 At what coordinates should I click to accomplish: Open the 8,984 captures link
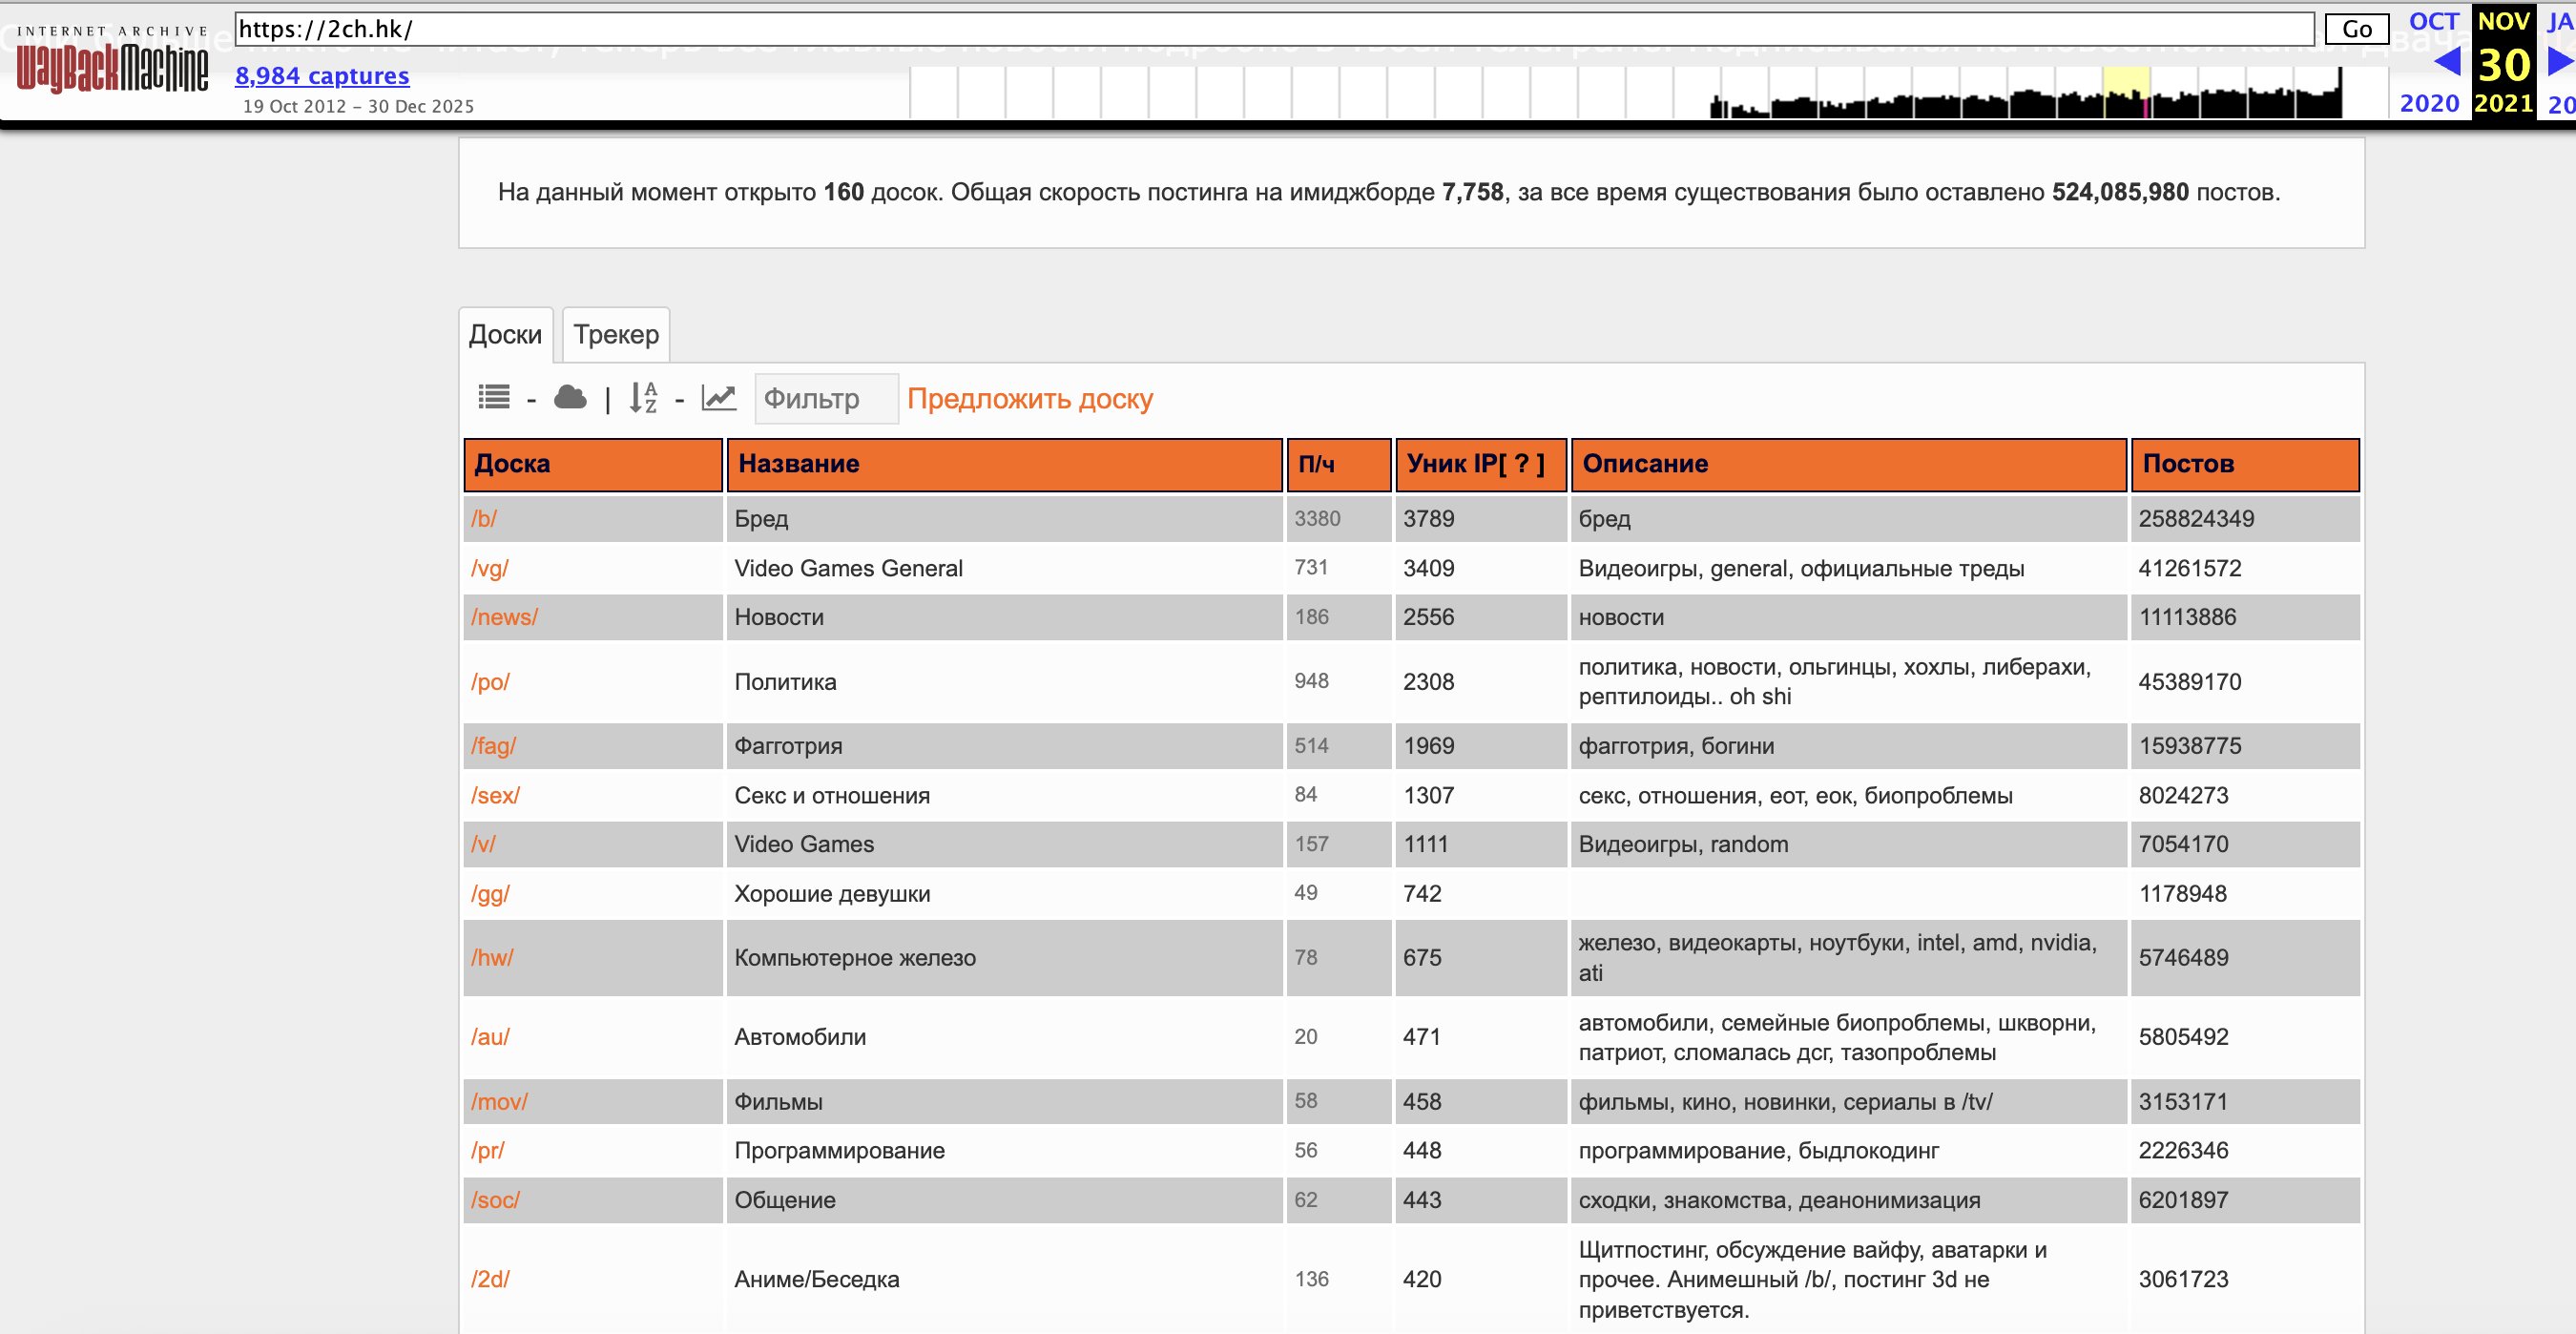322,76
